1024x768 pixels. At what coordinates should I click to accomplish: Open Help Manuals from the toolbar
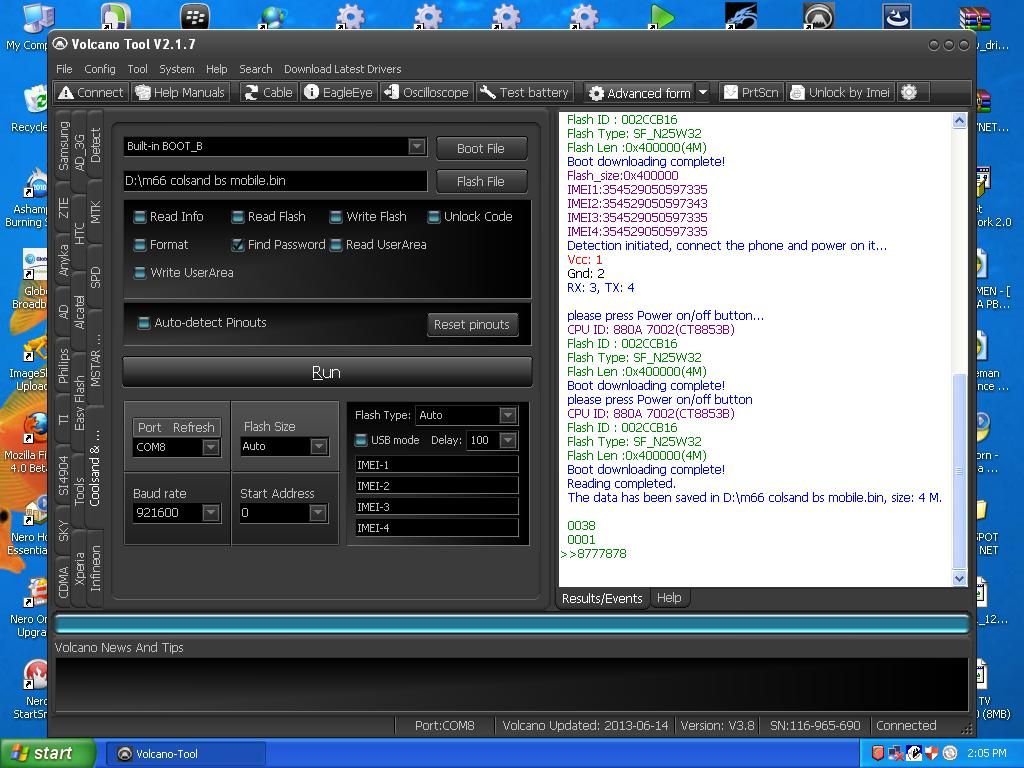click(x=180, y=92)
